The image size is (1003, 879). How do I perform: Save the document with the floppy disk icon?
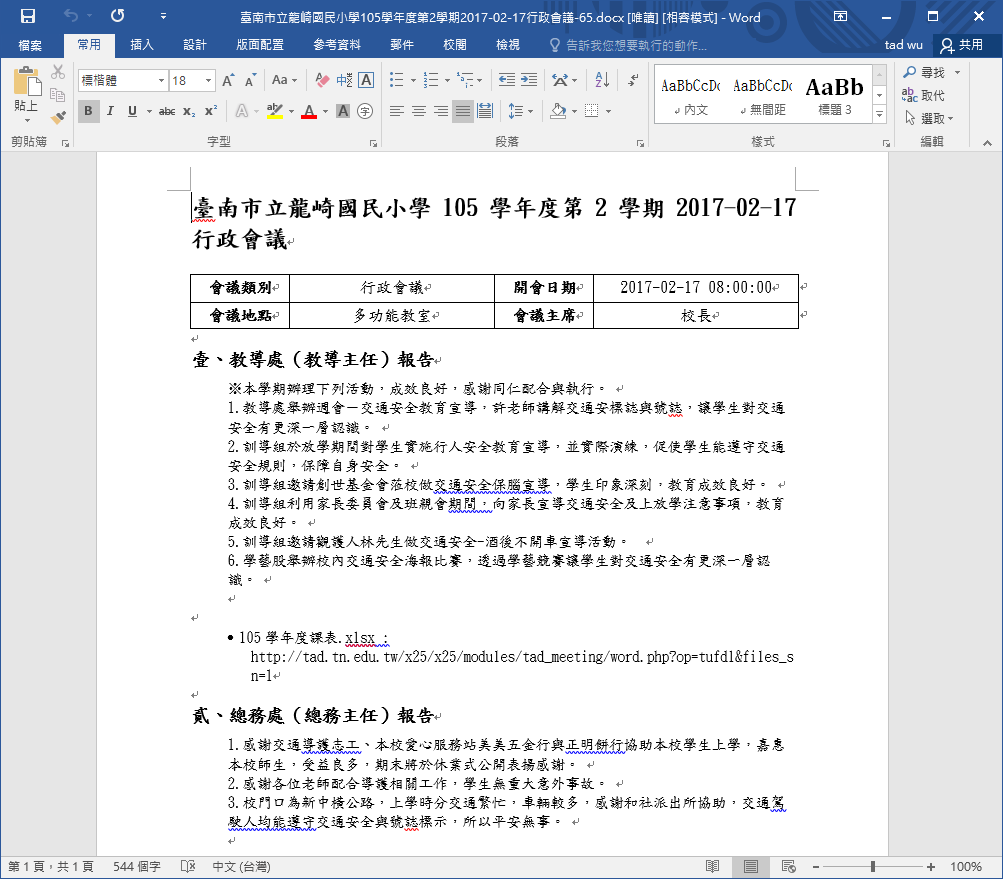click(x=27, y=17)
